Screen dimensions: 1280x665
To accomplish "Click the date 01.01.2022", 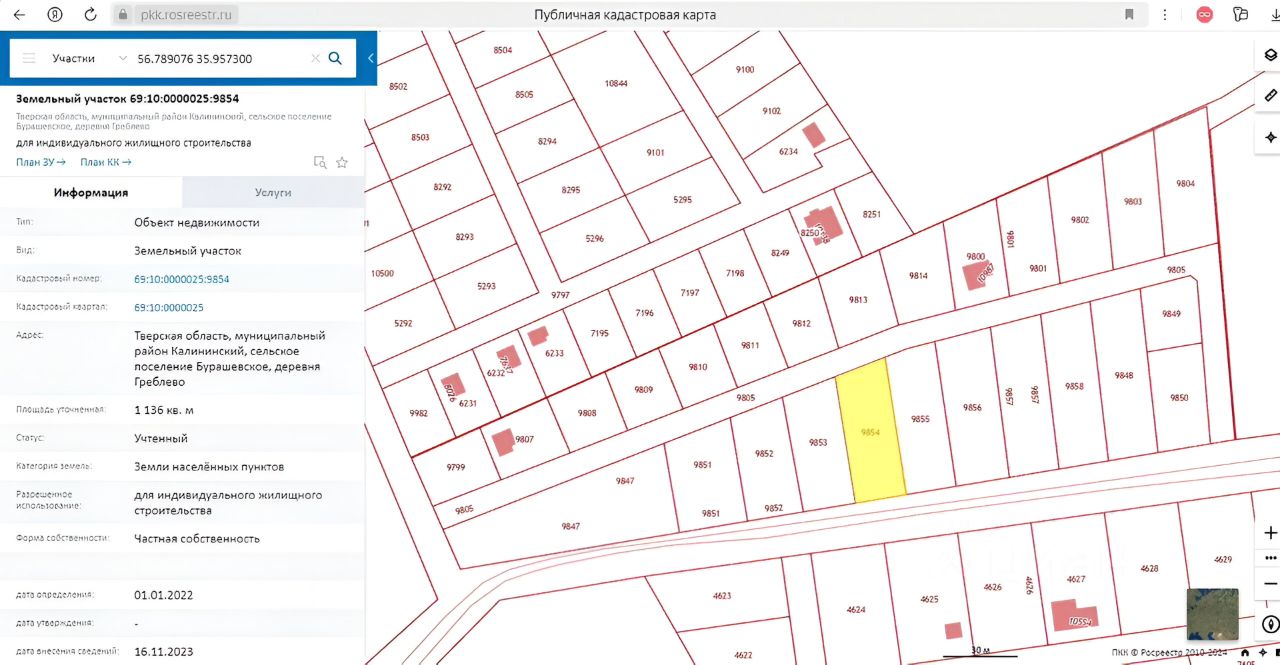I will (x=164, y=595).
